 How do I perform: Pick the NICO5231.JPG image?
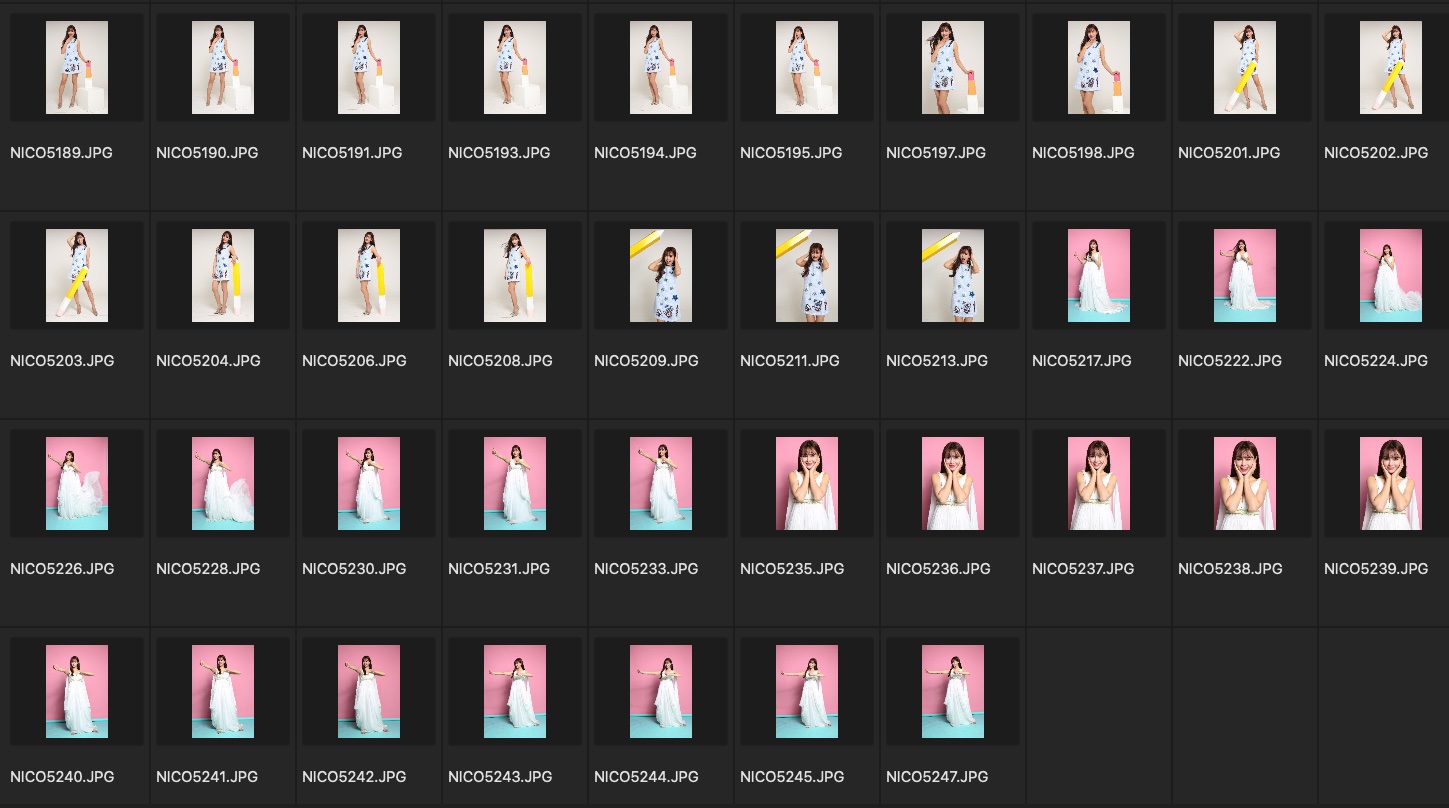(515, 484)
